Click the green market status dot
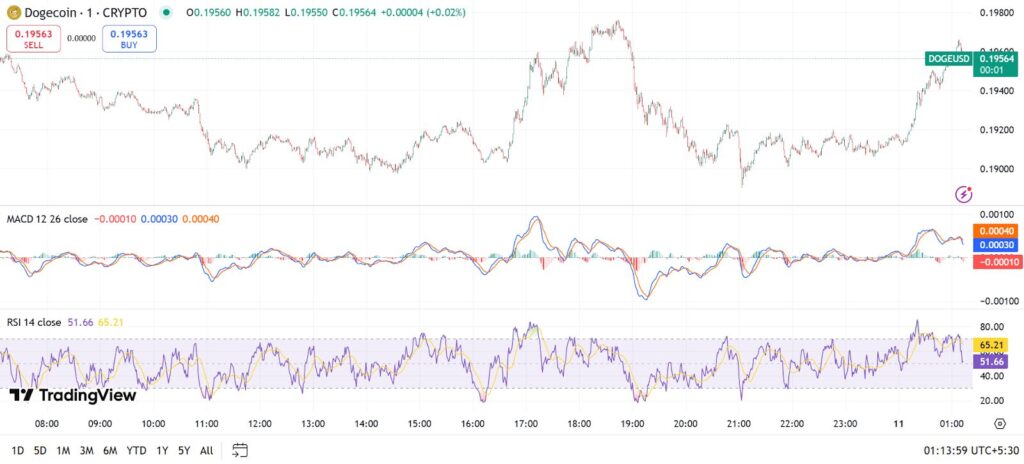The height and width of the screenshot is (464, 1024). click(165, 13)
